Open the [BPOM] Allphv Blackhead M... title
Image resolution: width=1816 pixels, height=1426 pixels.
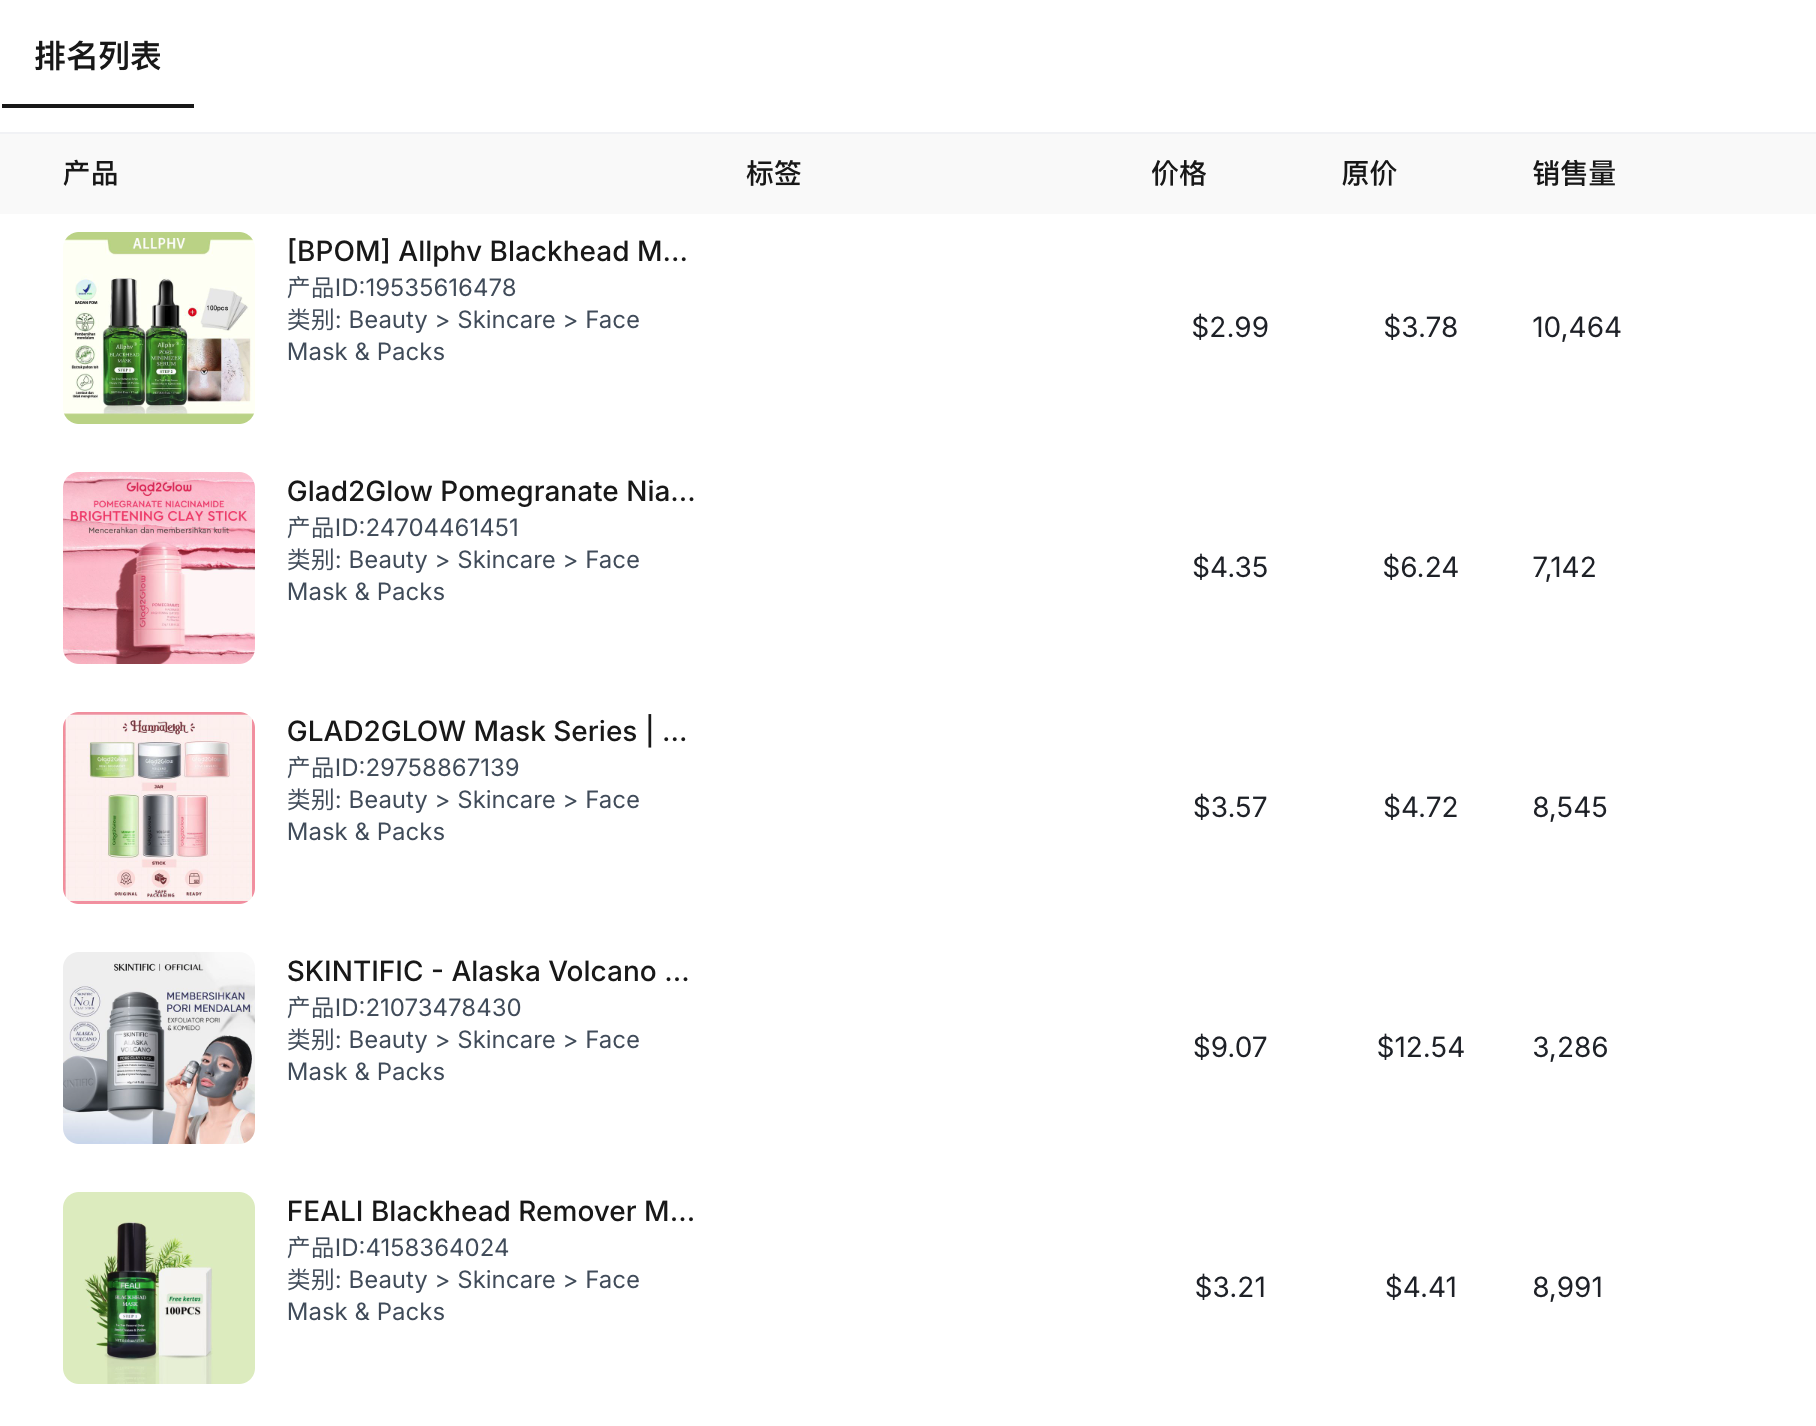pos(487,251)
